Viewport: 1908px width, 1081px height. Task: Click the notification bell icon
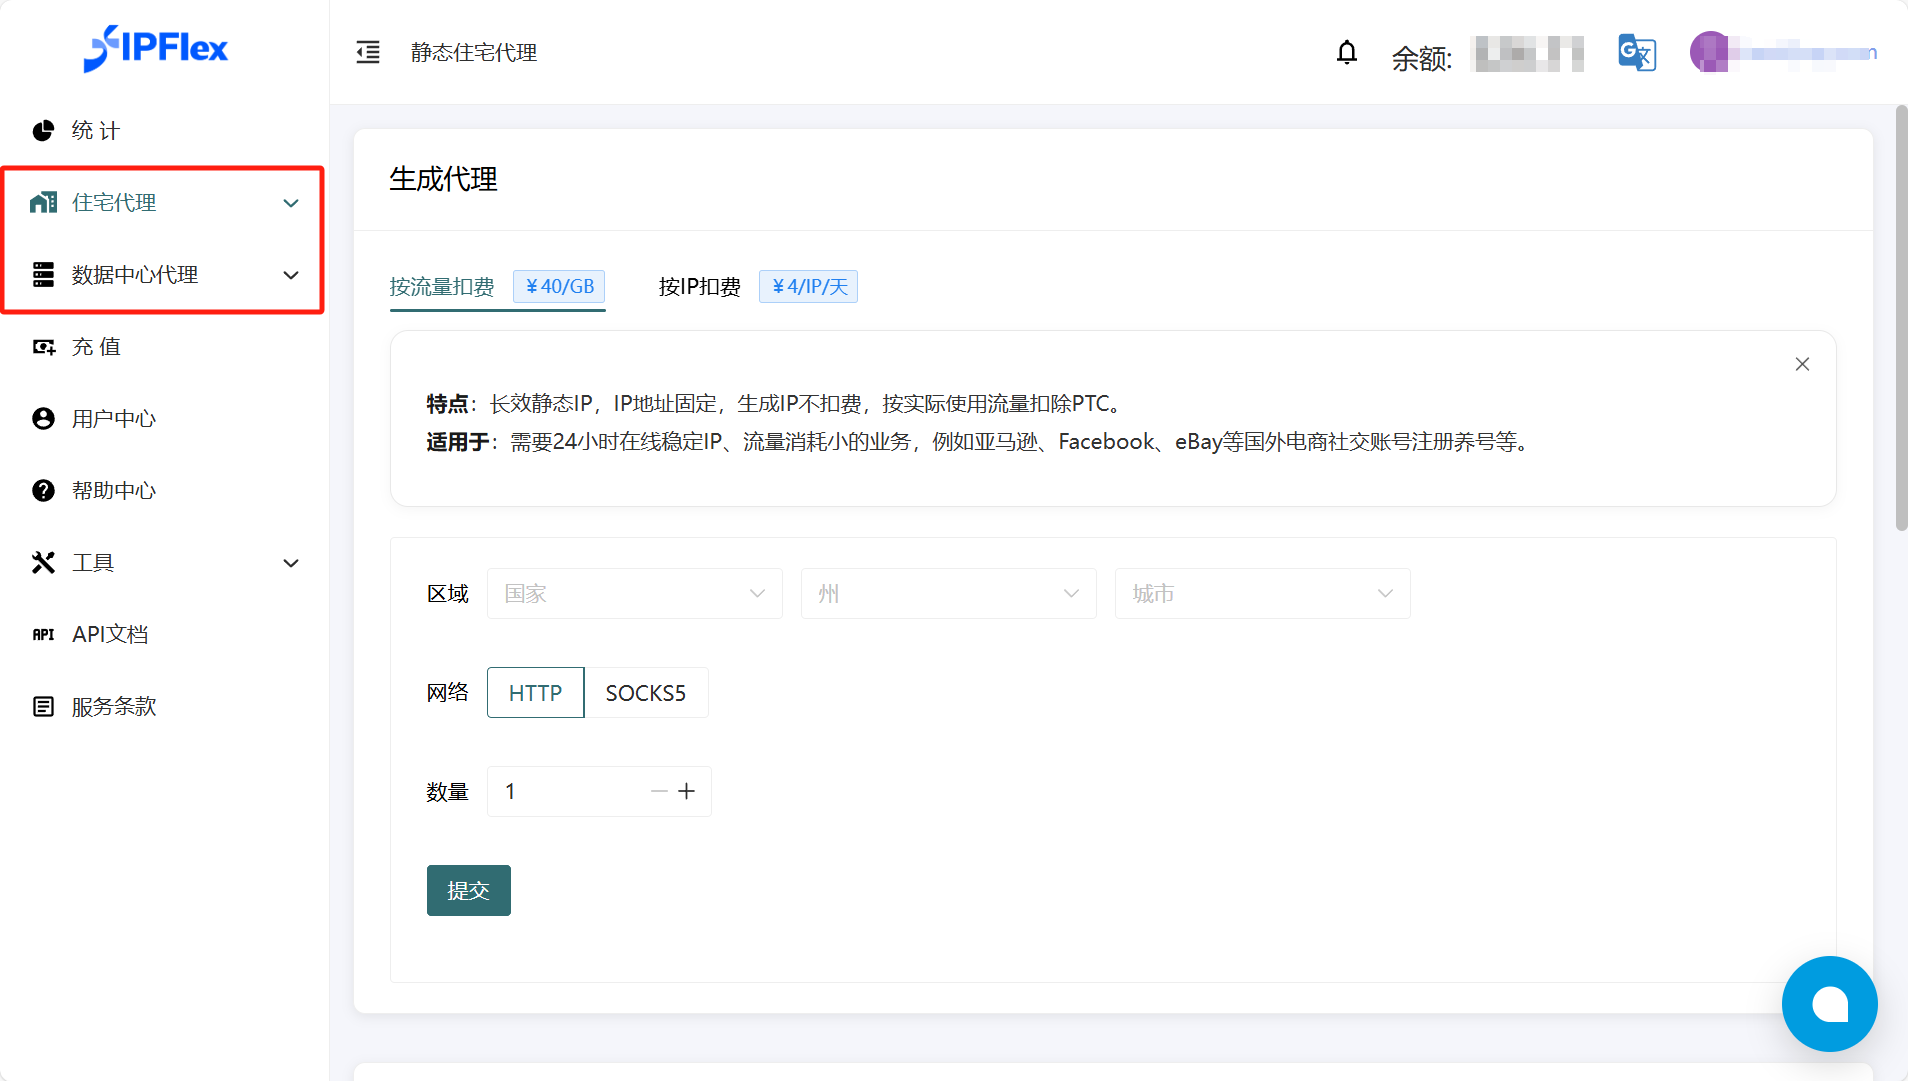(1347, 52)
